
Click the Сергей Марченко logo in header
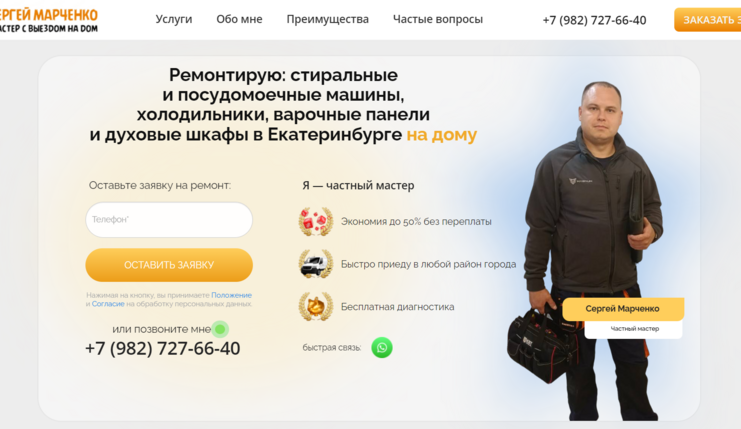click(49, 20)
